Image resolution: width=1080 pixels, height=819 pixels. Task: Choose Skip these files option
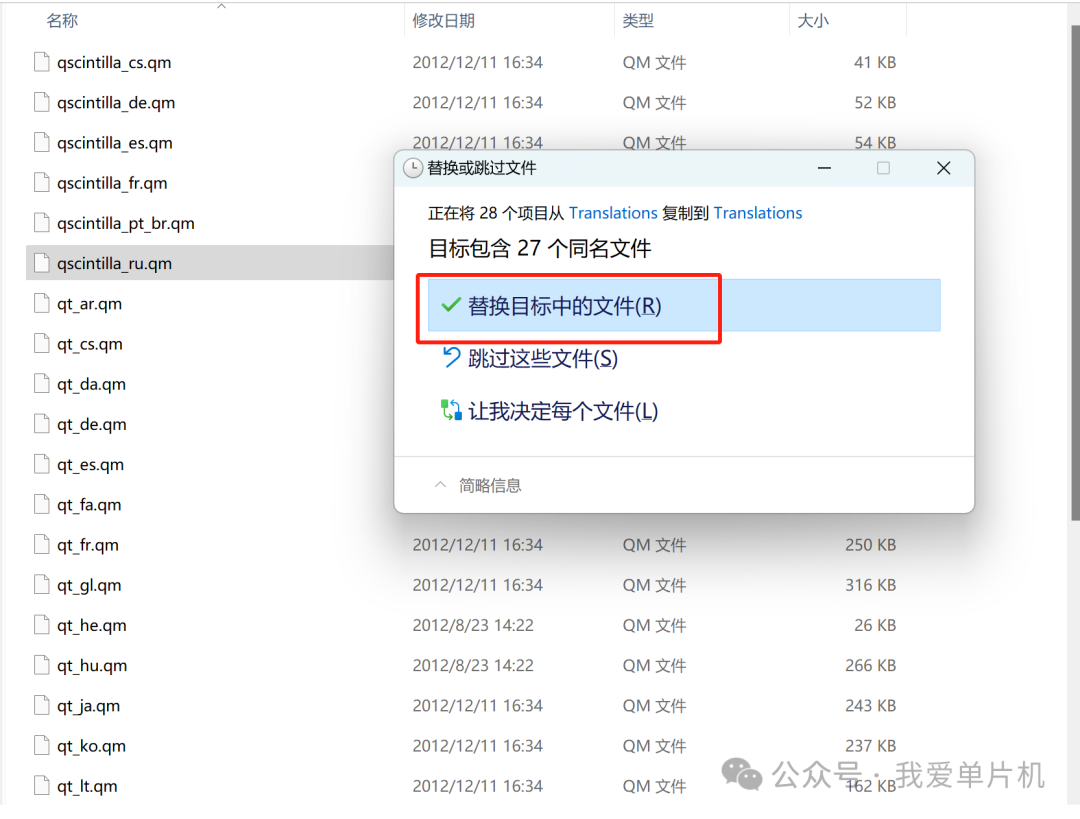tap(530, 358)
